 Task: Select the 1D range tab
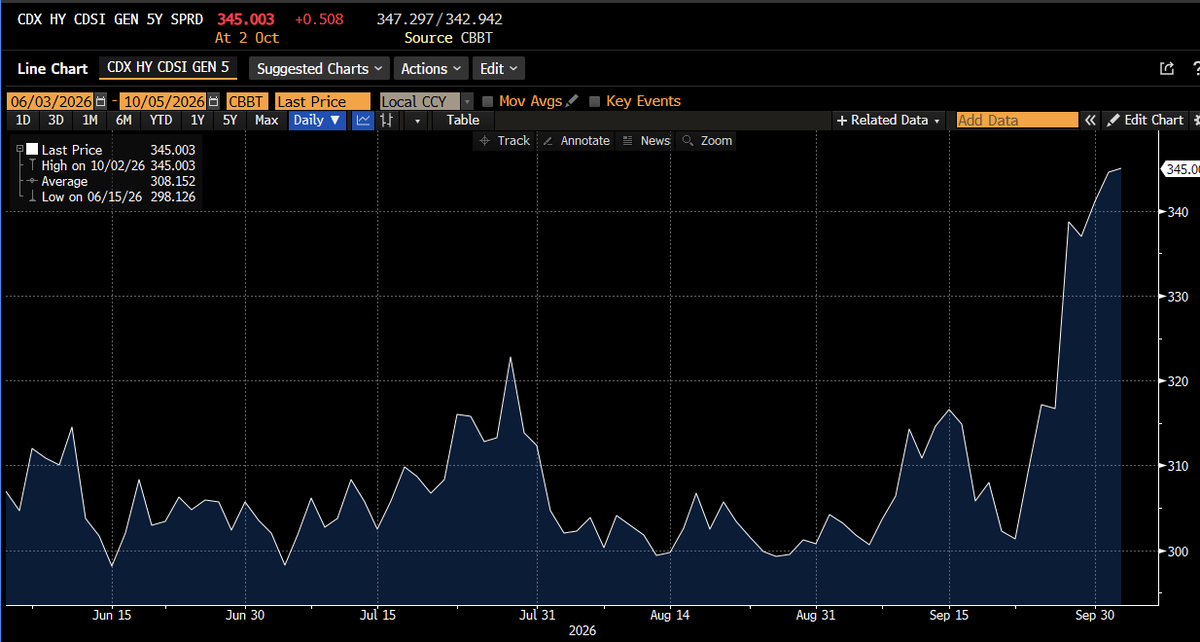coord(23,120)
